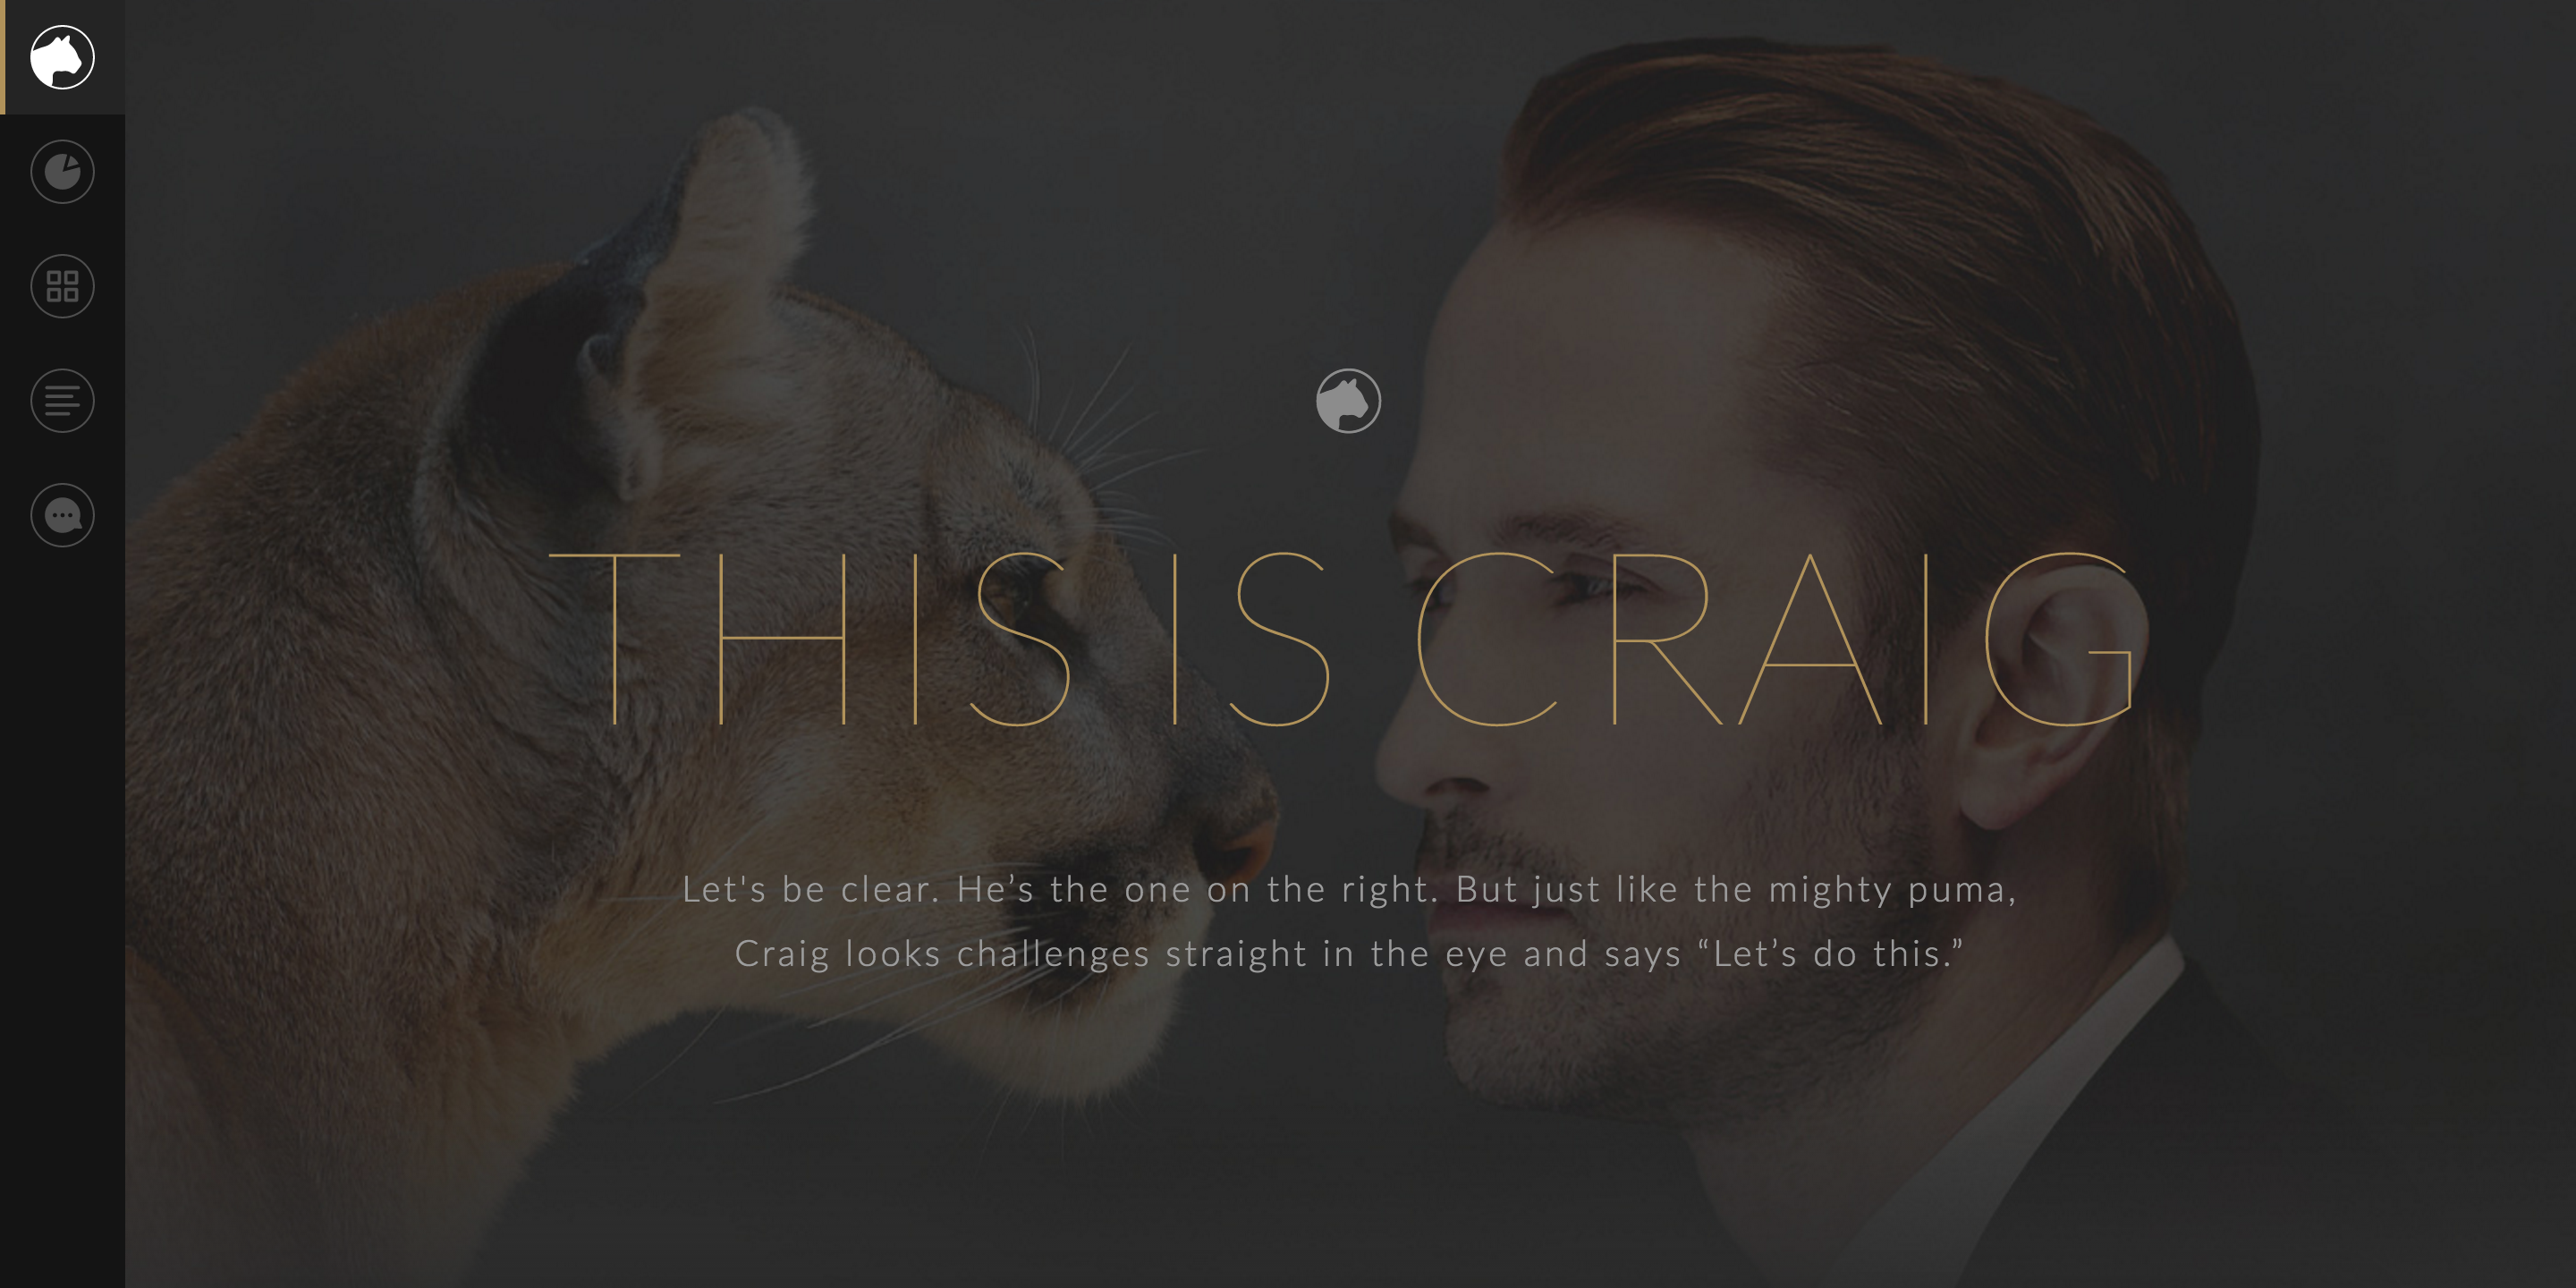Click the sentence "Let's be clear."
The width and height of the screenshot is (2576, 1288).
click(x=811, y=889)
